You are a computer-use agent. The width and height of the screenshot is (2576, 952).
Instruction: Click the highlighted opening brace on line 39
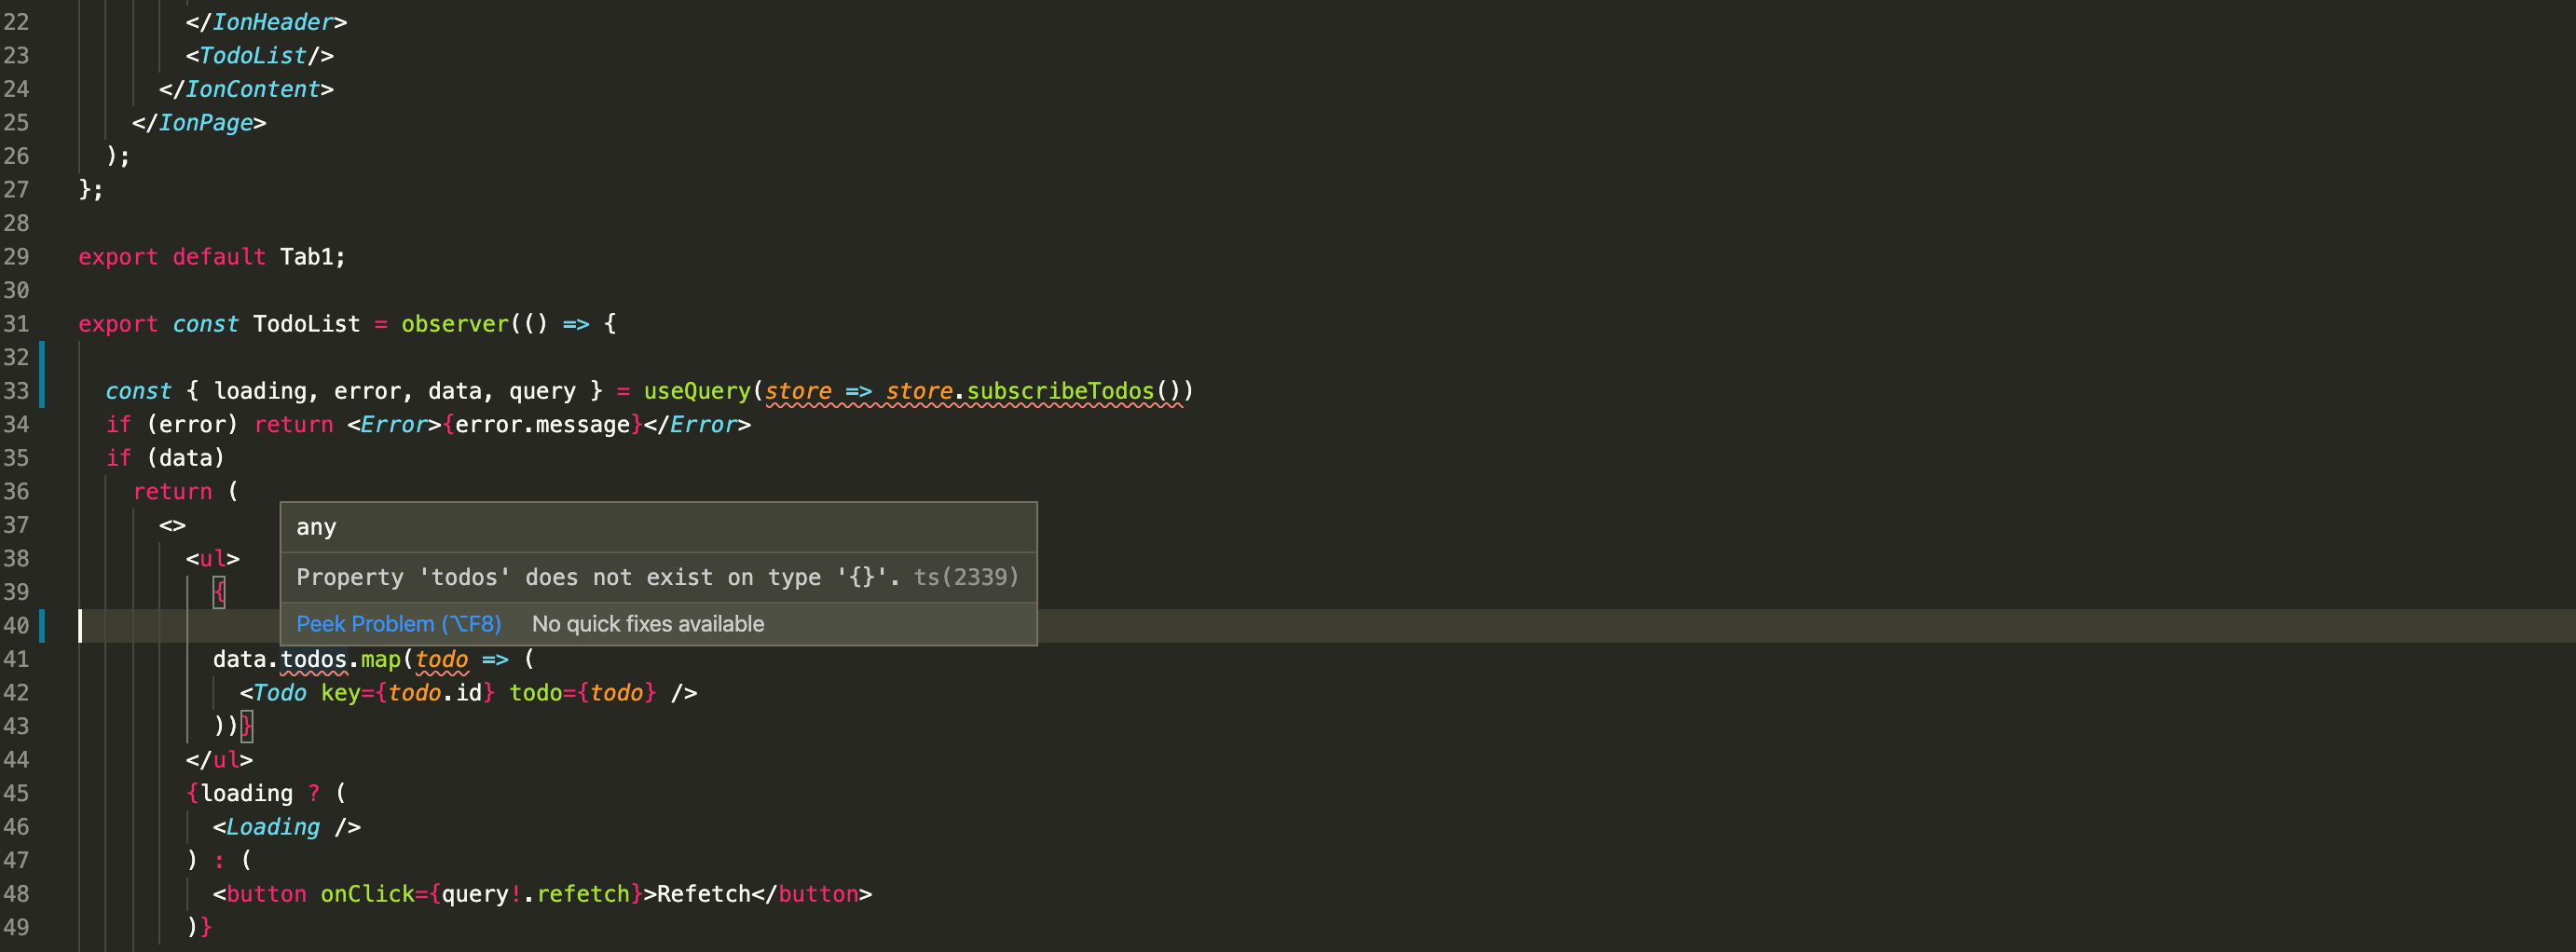pyautogui.click(x=219, y=592)
